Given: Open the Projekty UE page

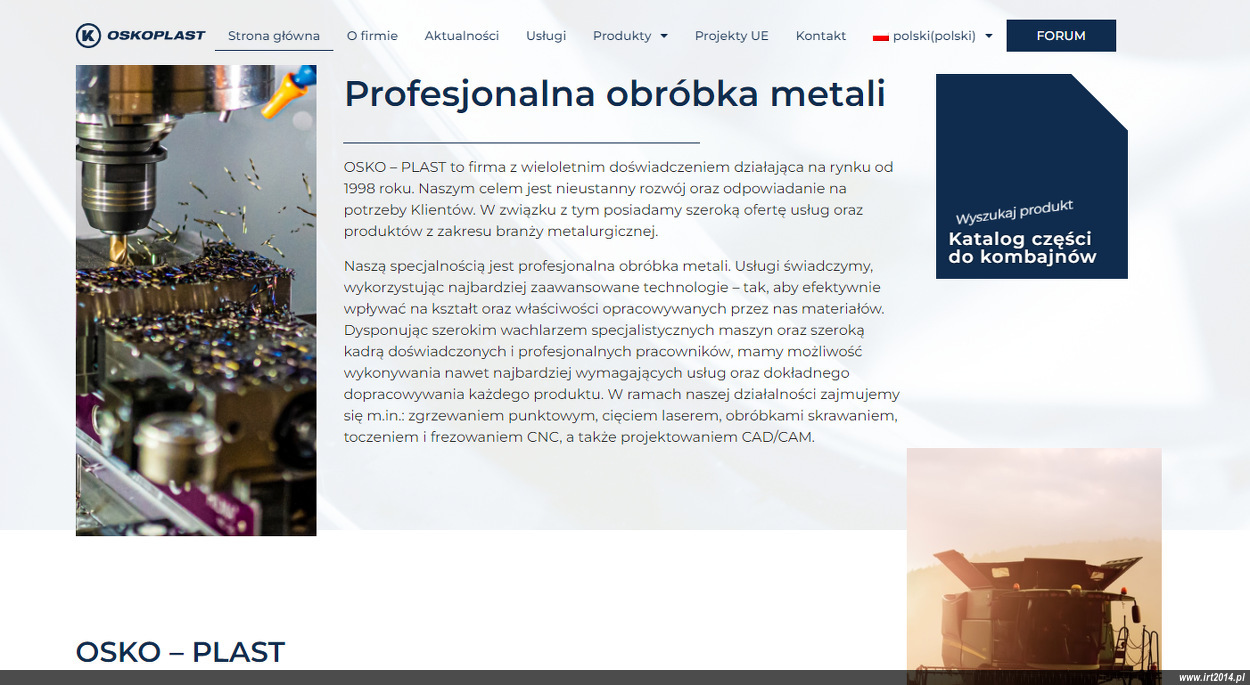Looking at the screenshot, I should pos(732,36).
